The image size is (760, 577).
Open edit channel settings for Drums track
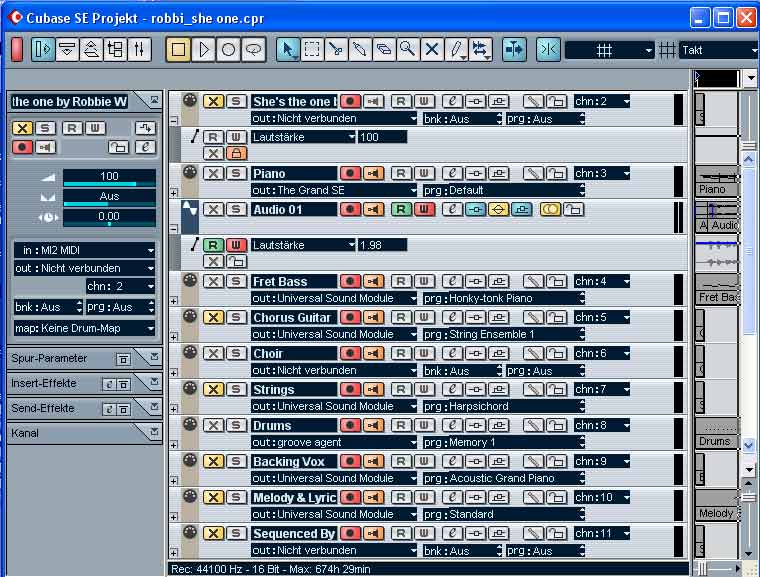pos(452,425)
